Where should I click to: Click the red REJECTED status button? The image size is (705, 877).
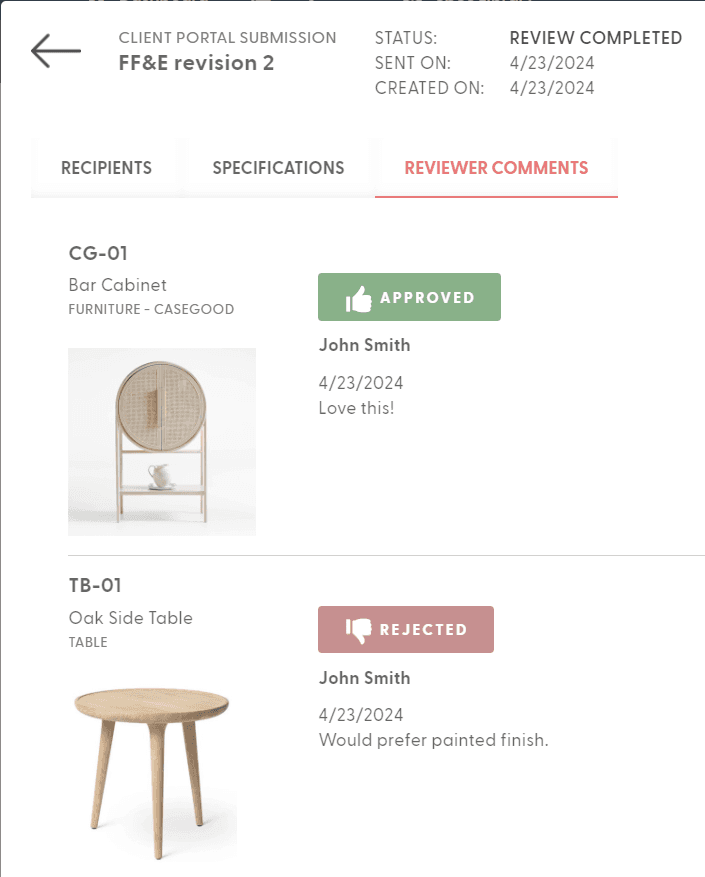405,629
